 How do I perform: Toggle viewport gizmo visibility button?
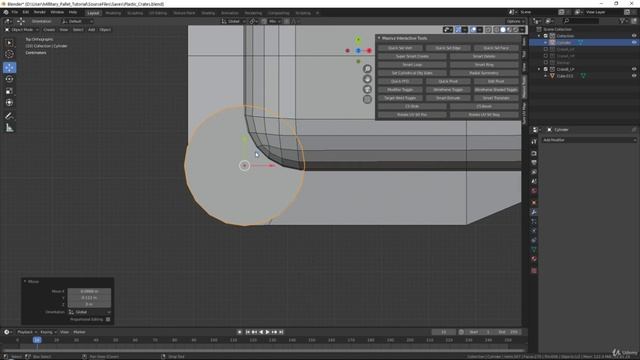click(458, 29)
